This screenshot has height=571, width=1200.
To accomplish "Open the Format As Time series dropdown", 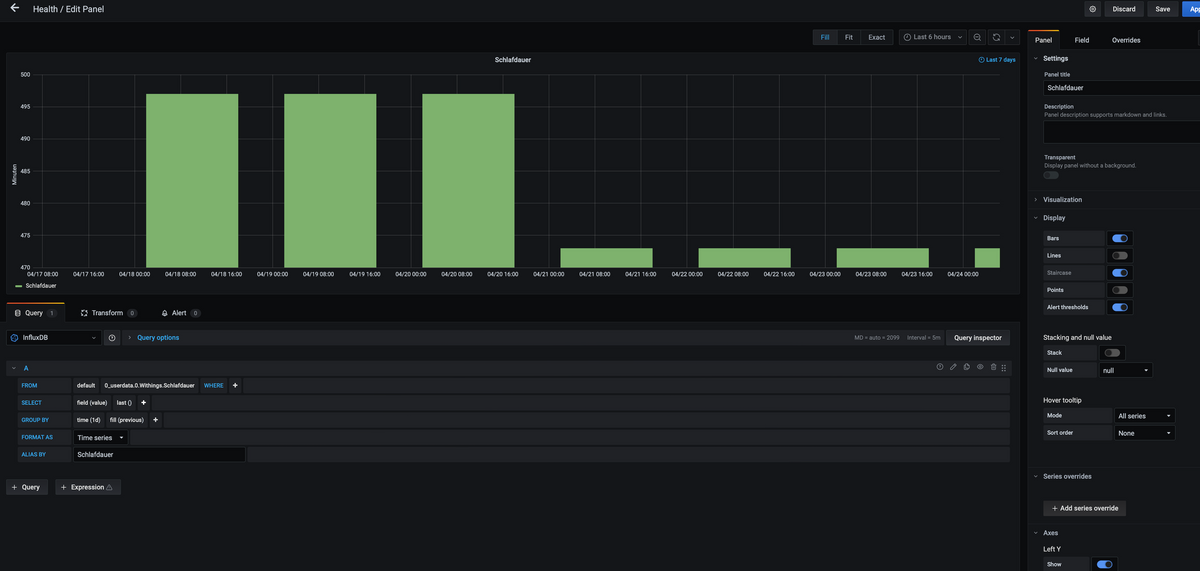I will tap(102, 437).
